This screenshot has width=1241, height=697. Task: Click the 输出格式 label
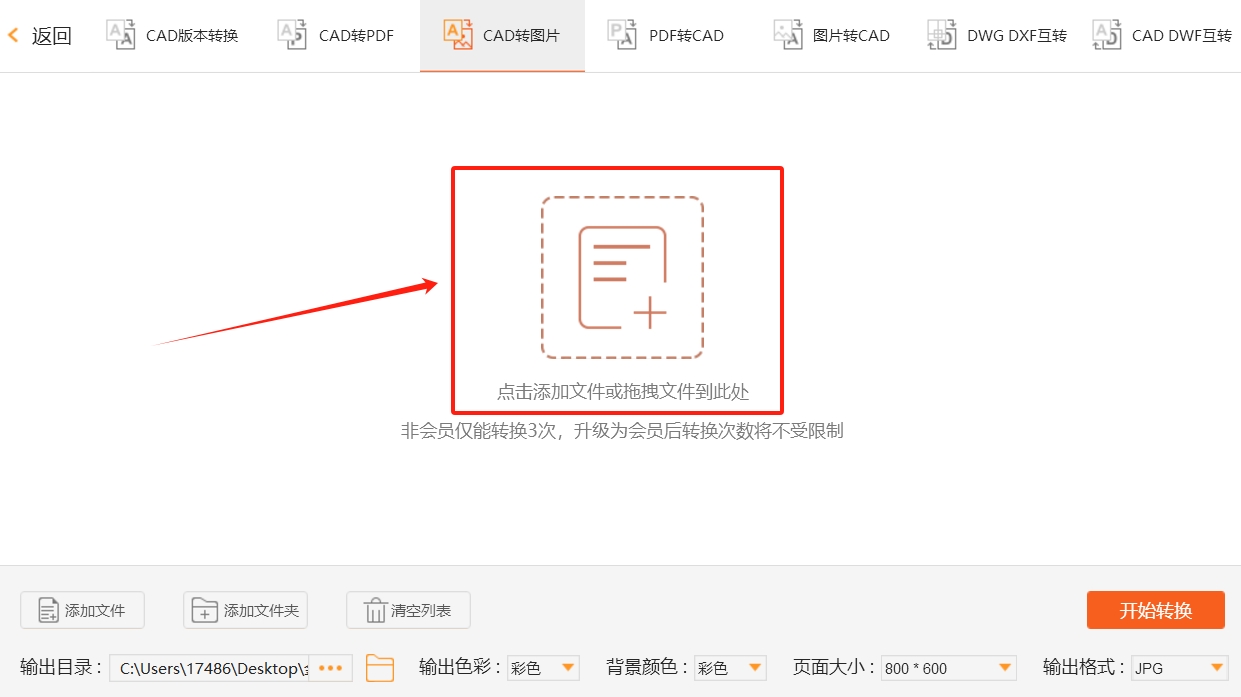pyautogui.click(x=1084, y=668)
